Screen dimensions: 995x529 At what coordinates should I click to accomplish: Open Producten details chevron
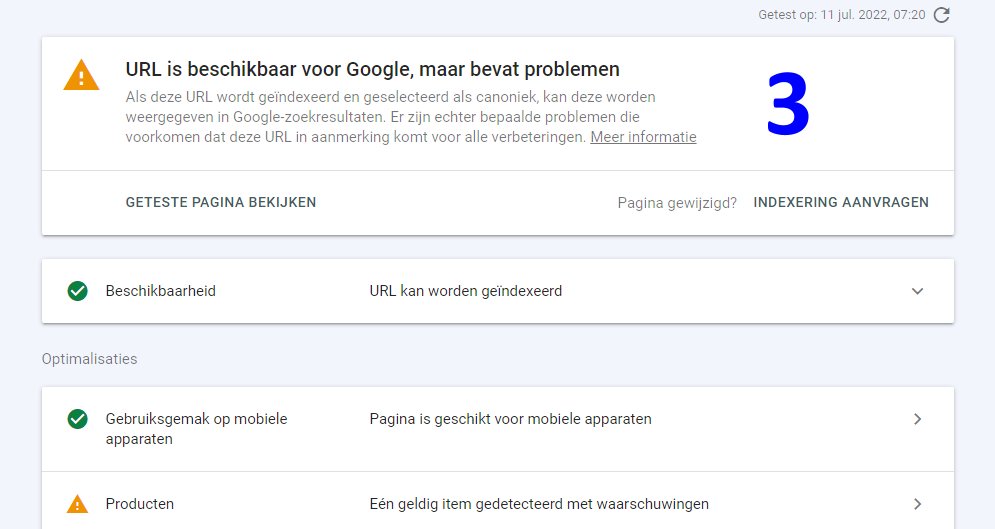pyautogui.click(x=917, y=504)
